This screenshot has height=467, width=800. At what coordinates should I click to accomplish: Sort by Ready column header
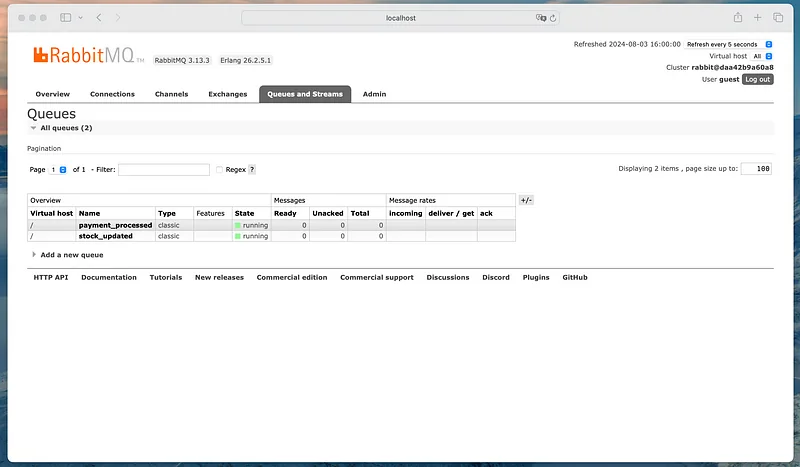tap(285, 213)
